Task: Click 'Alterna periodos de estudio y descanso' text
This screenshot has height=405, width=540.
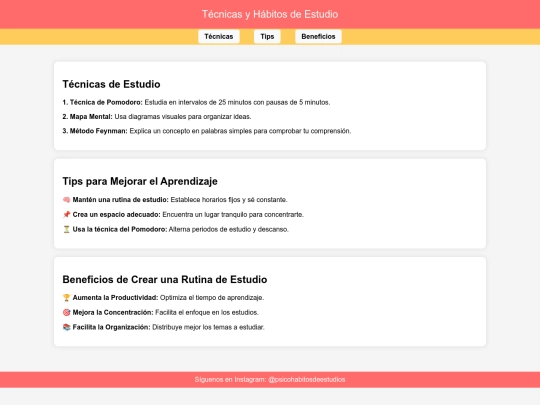Action: (229, 229)
